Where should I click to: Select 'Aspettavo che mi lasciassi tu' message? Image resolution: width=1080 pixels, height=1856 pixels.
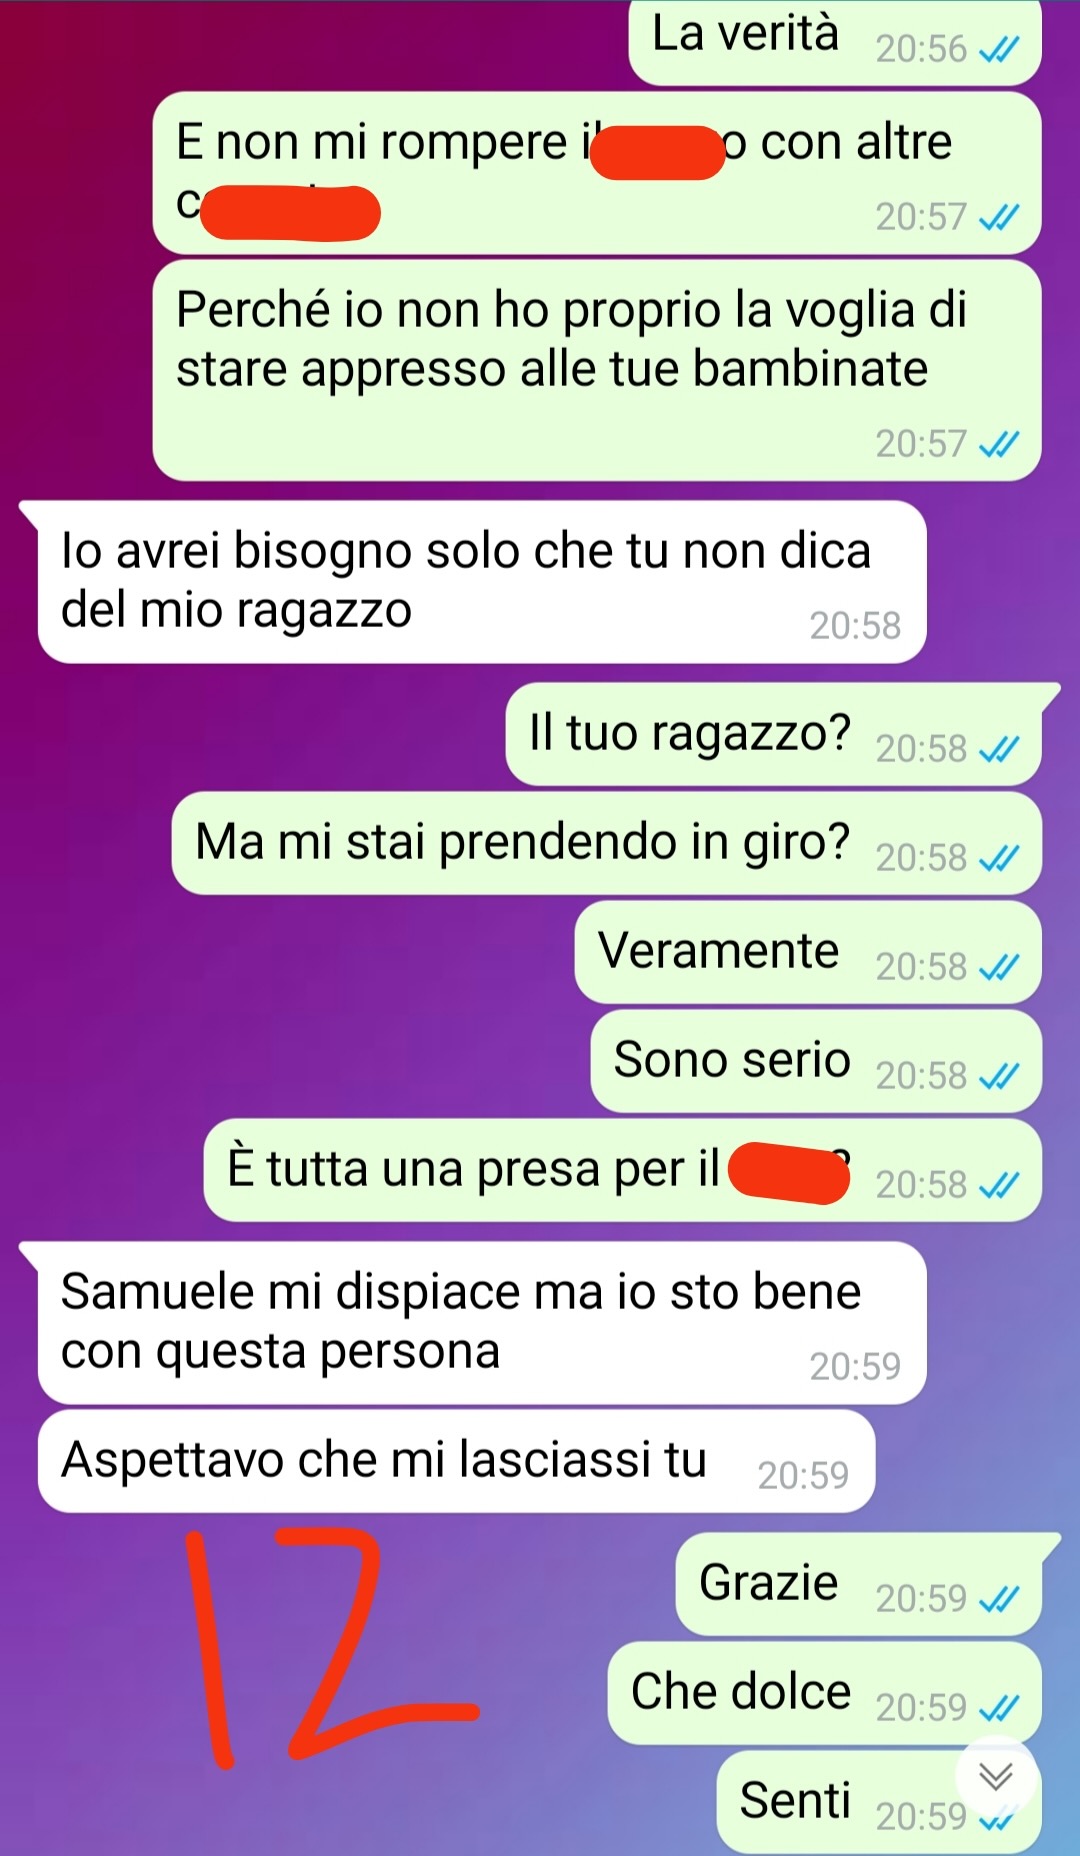point(457,1461)
